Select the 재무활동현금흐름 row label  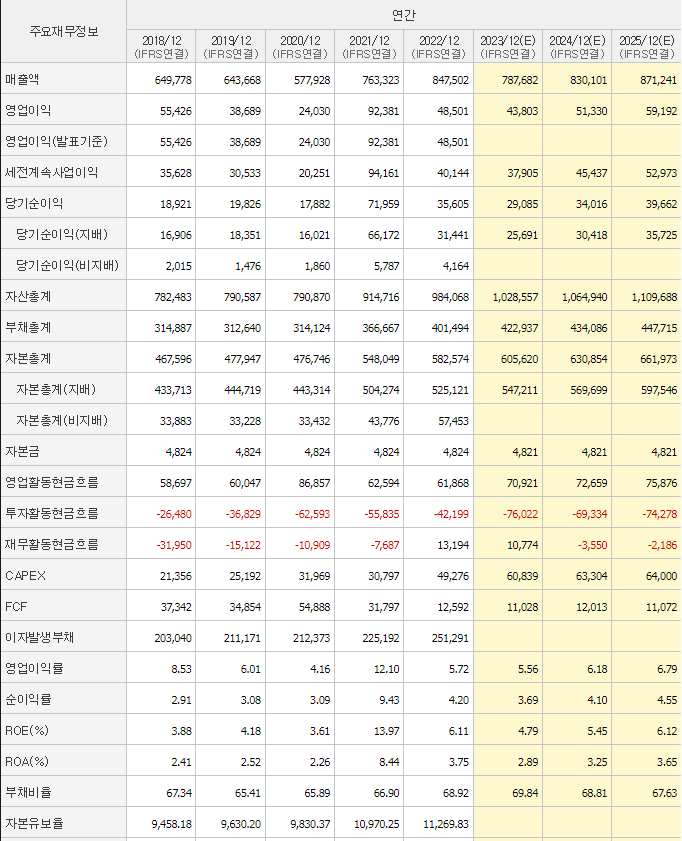[52, 544]
